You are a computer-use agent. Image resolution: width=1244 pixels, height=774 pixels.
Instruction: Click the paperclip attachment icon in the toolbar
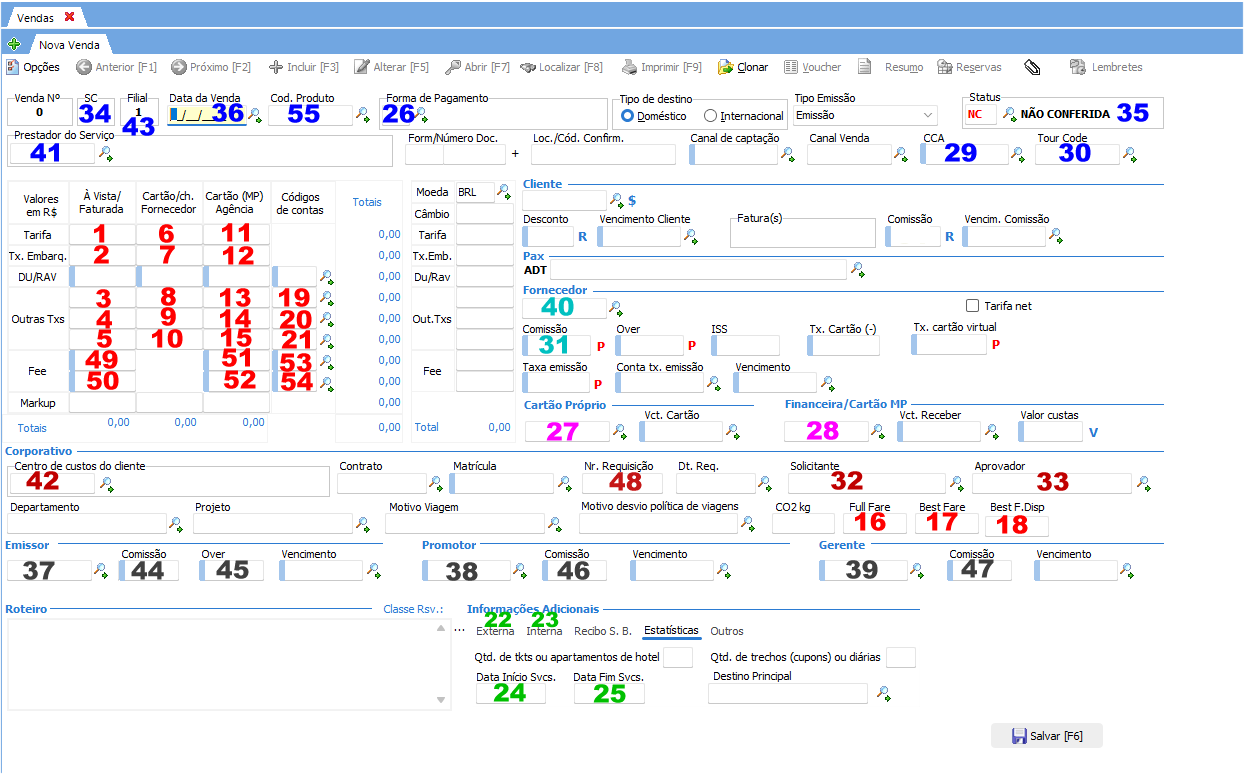point(1033,67)
